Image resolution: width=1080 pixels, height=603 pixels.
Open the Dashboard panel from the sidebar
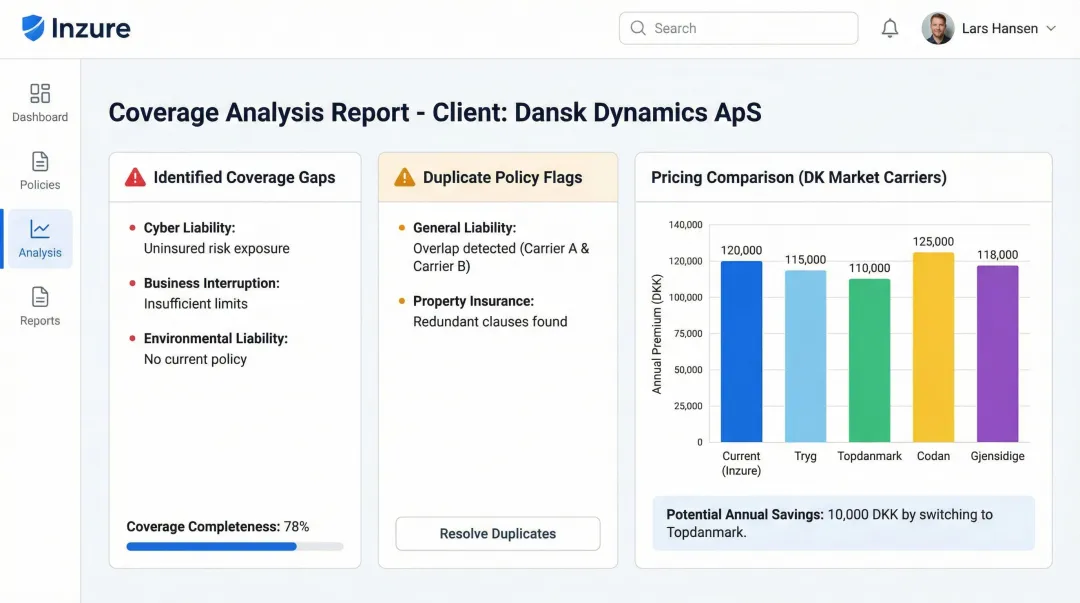coord(40,100)
